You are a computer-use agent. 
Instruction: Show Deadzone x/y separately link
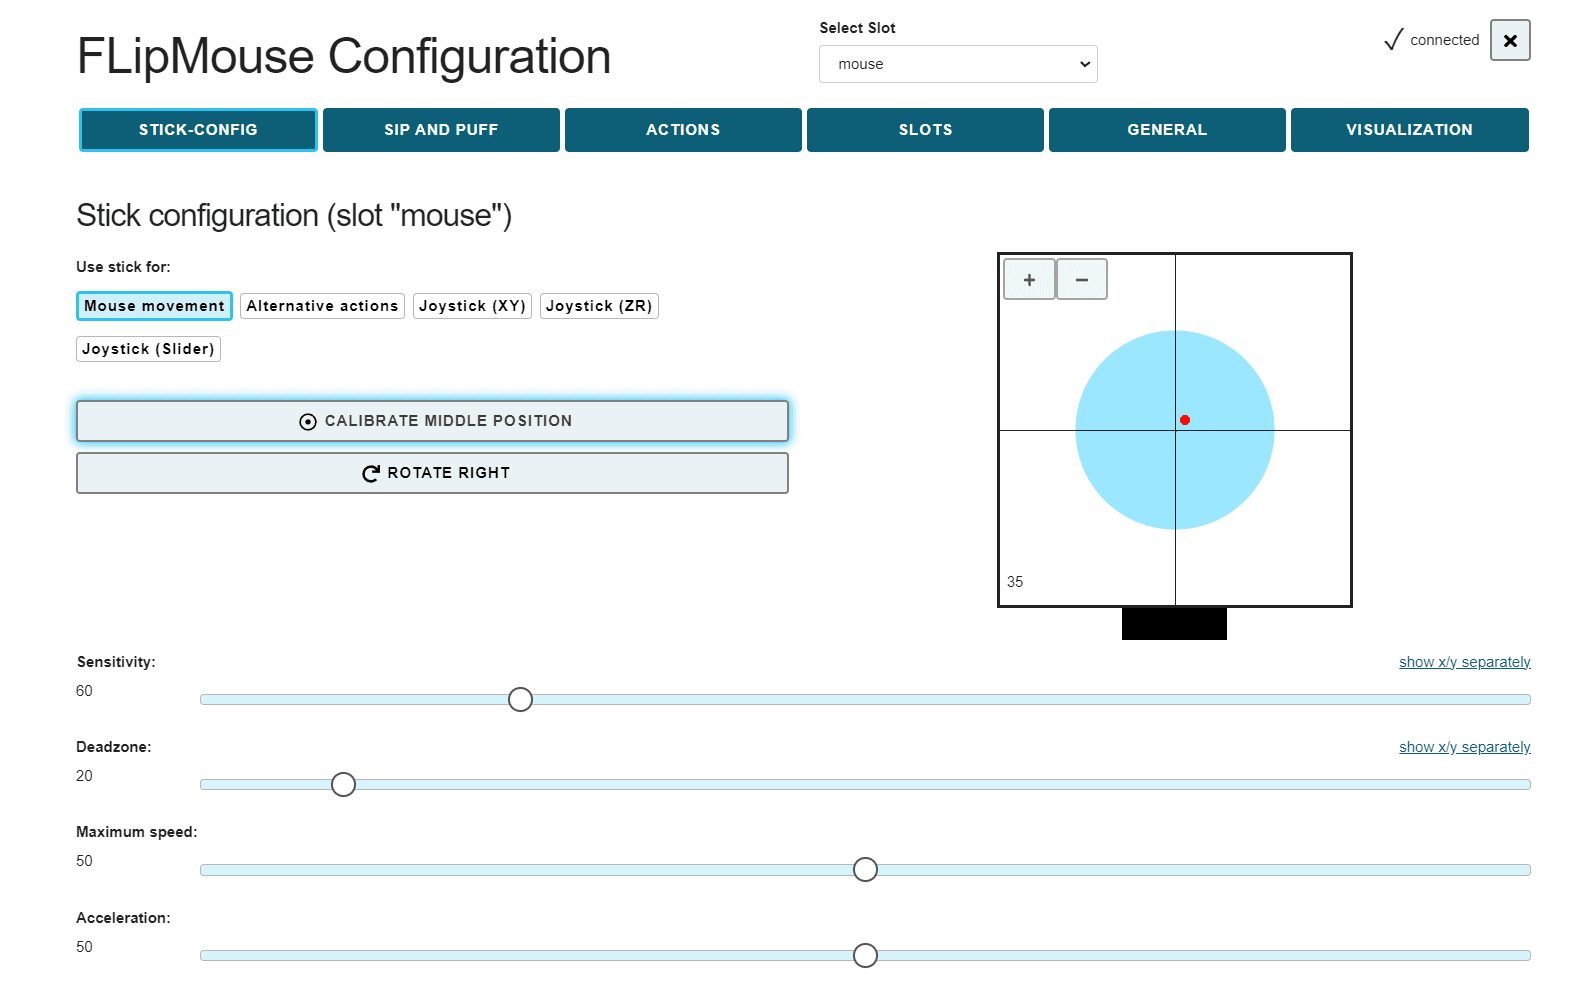click(x=1464, y=747)
